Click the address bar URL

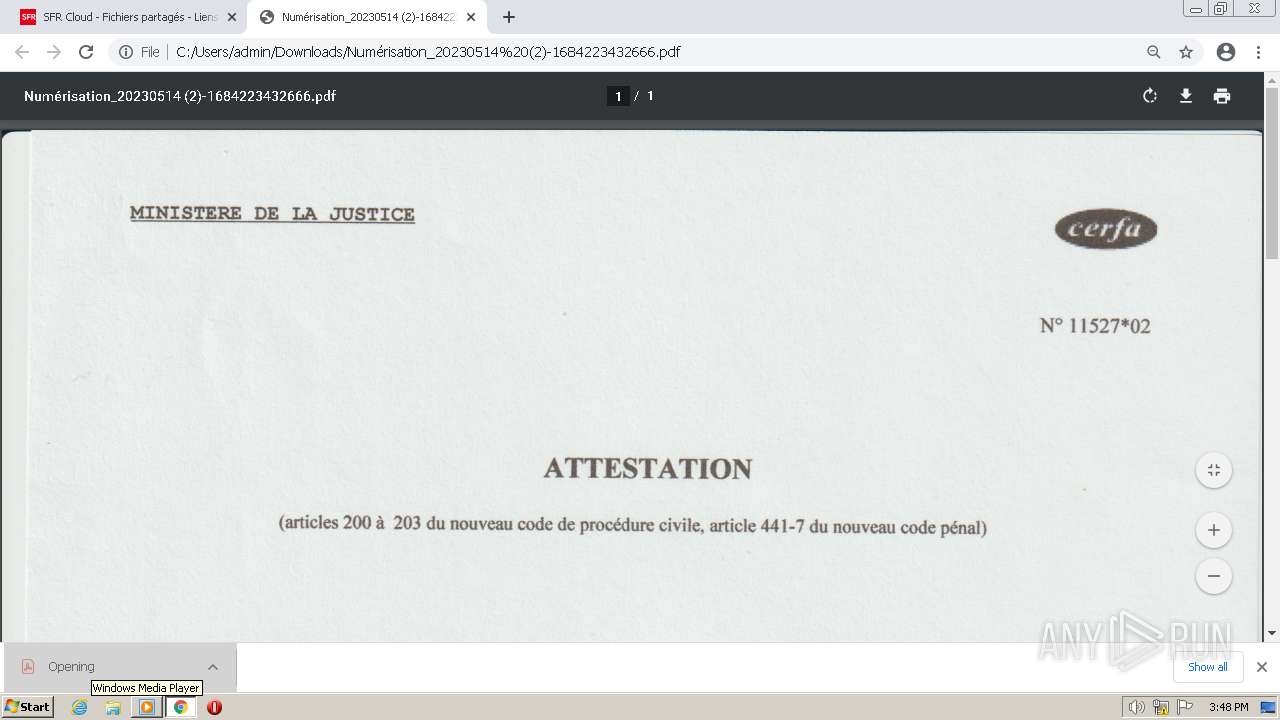coord(428,52)
